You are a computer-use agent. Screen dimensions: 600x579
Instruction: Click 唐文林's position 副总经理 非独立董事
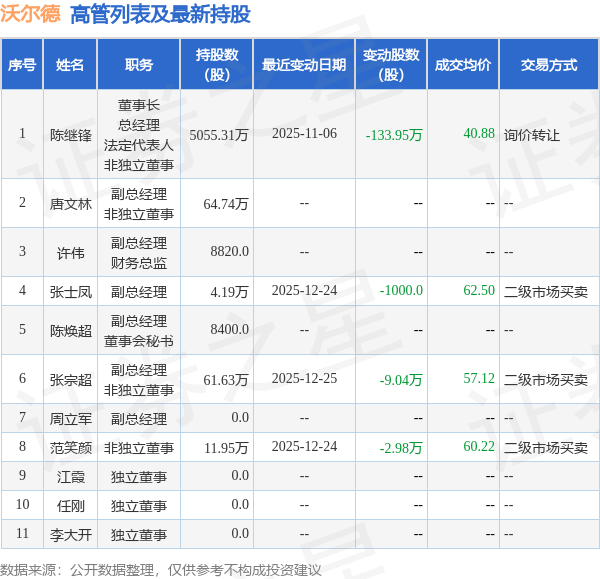click(x=139, y=204)
